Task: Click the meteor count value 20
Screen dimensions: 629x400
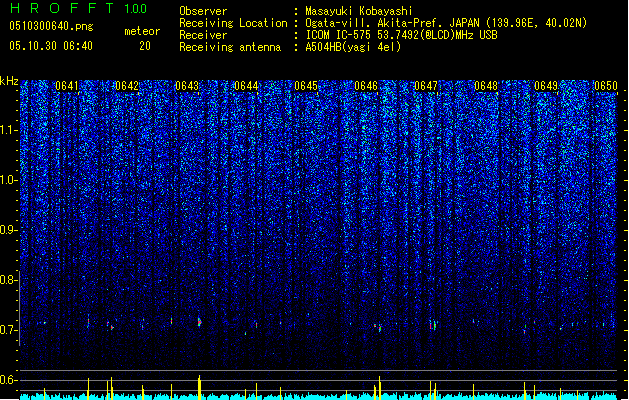Action: pyautogui.click(x=145, y=46)
